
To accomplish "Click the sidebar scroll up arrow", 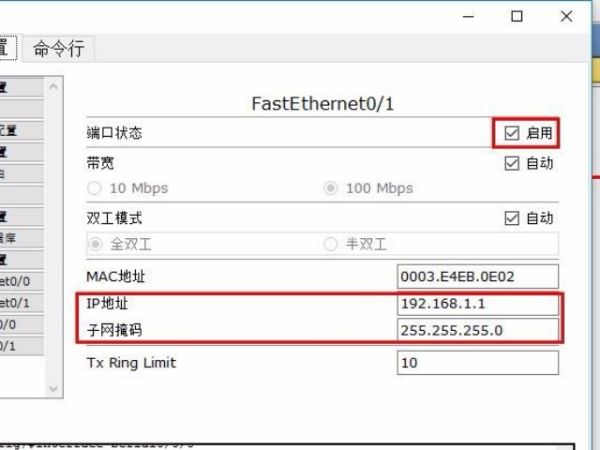I will pyautogui.click(x=54, y=87).
